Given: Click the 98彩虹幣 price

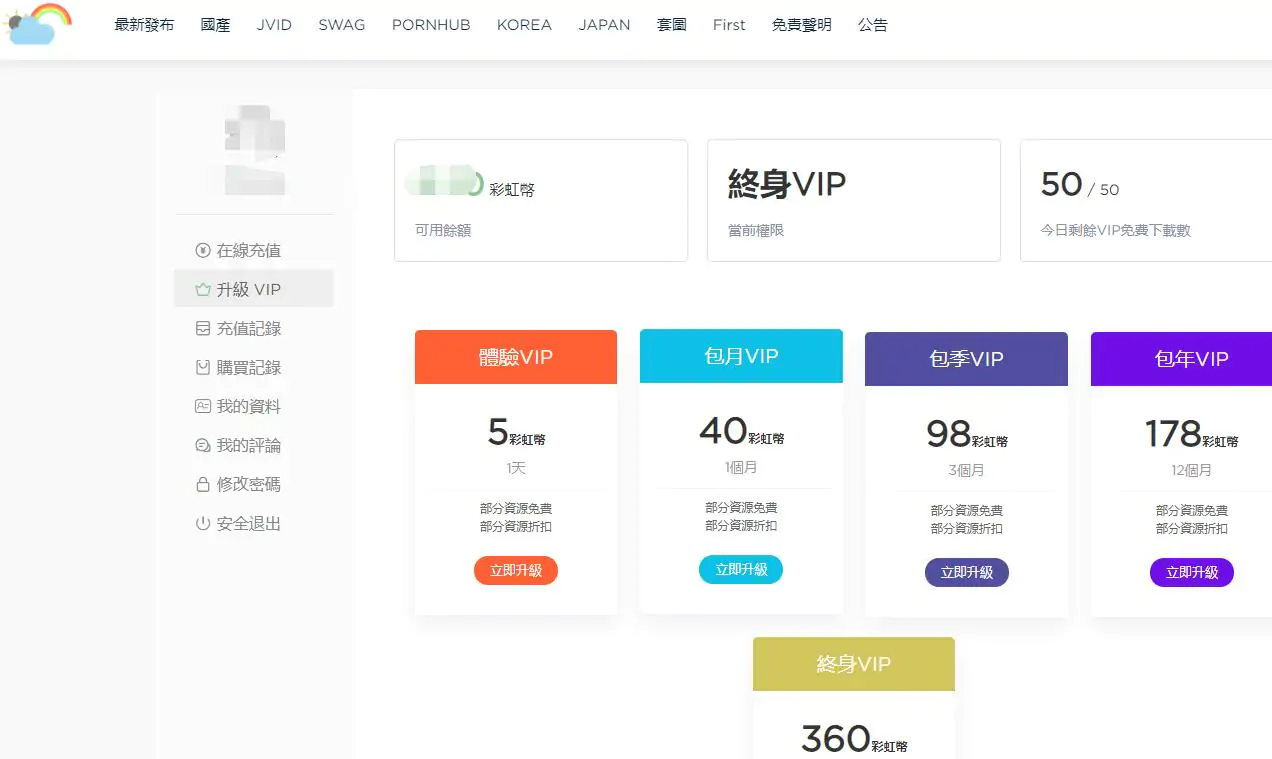Looking at the screenshot, I should (x=967, y=435).
